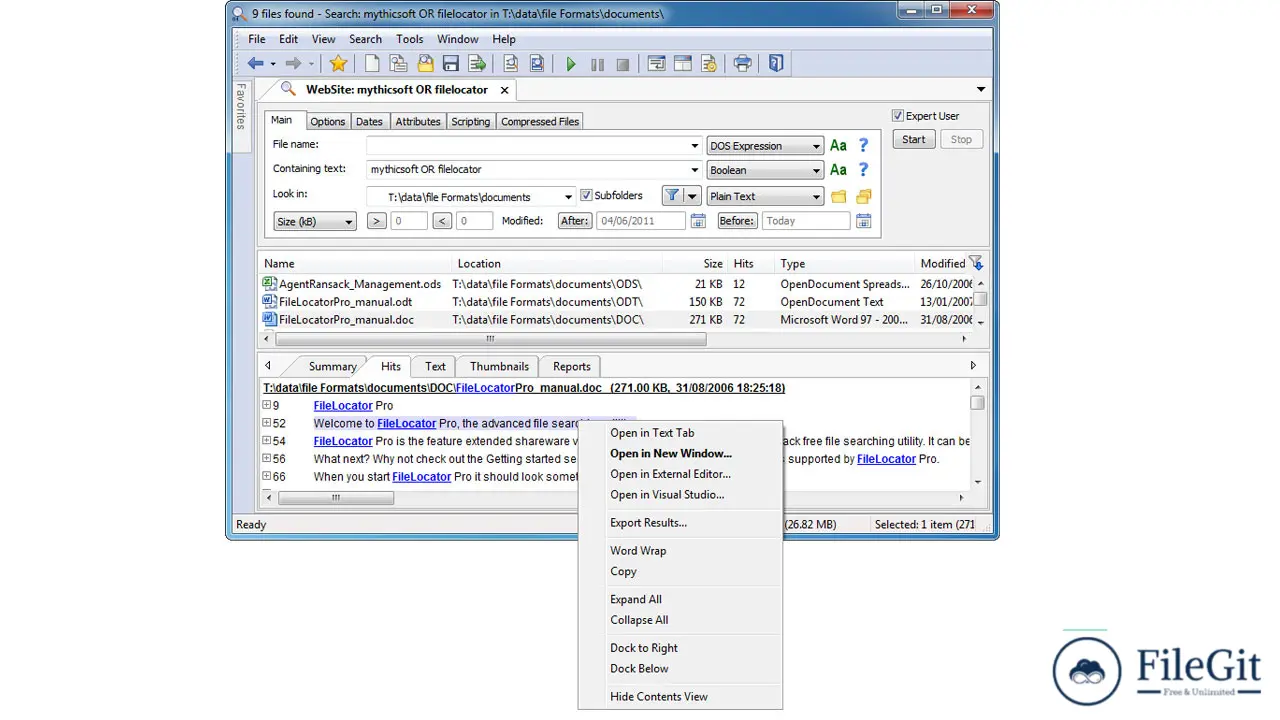Choose Word Wrap in context menu

click(680, 550)
